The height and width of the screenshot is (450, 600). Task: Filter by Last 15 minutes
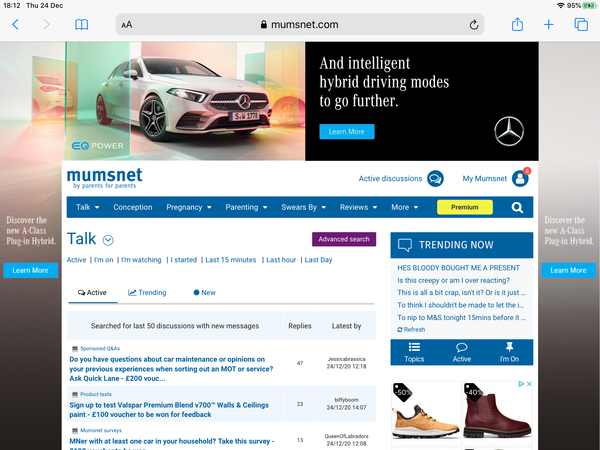(x=231, y=260)
